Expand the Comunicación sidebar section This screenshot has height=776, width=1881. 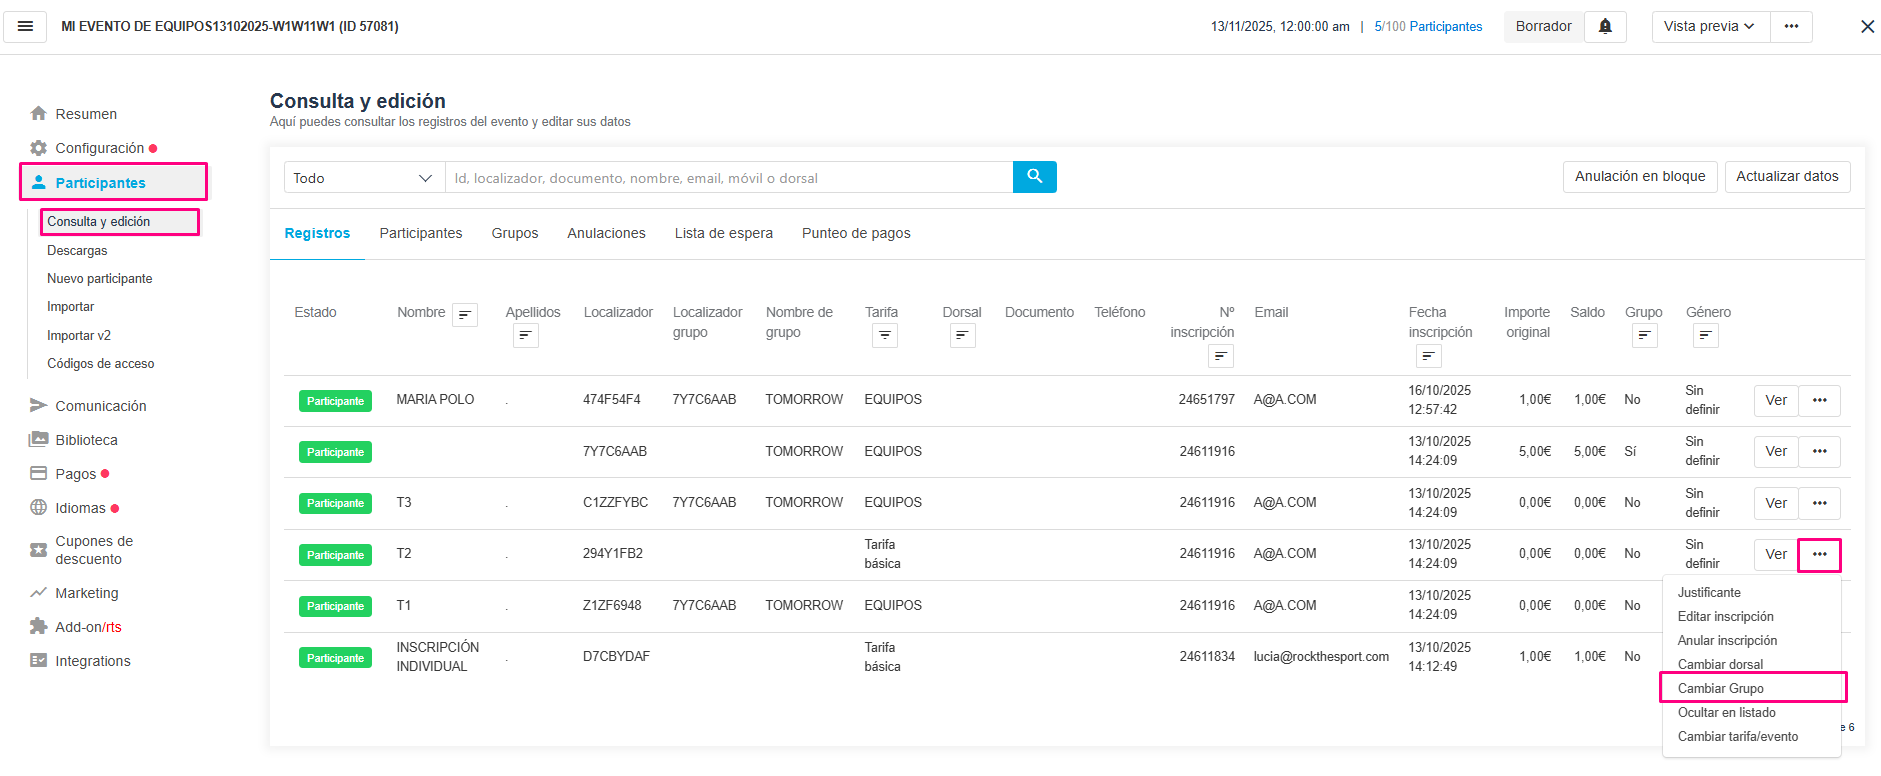pyautogui.click(x=100, y=406)
